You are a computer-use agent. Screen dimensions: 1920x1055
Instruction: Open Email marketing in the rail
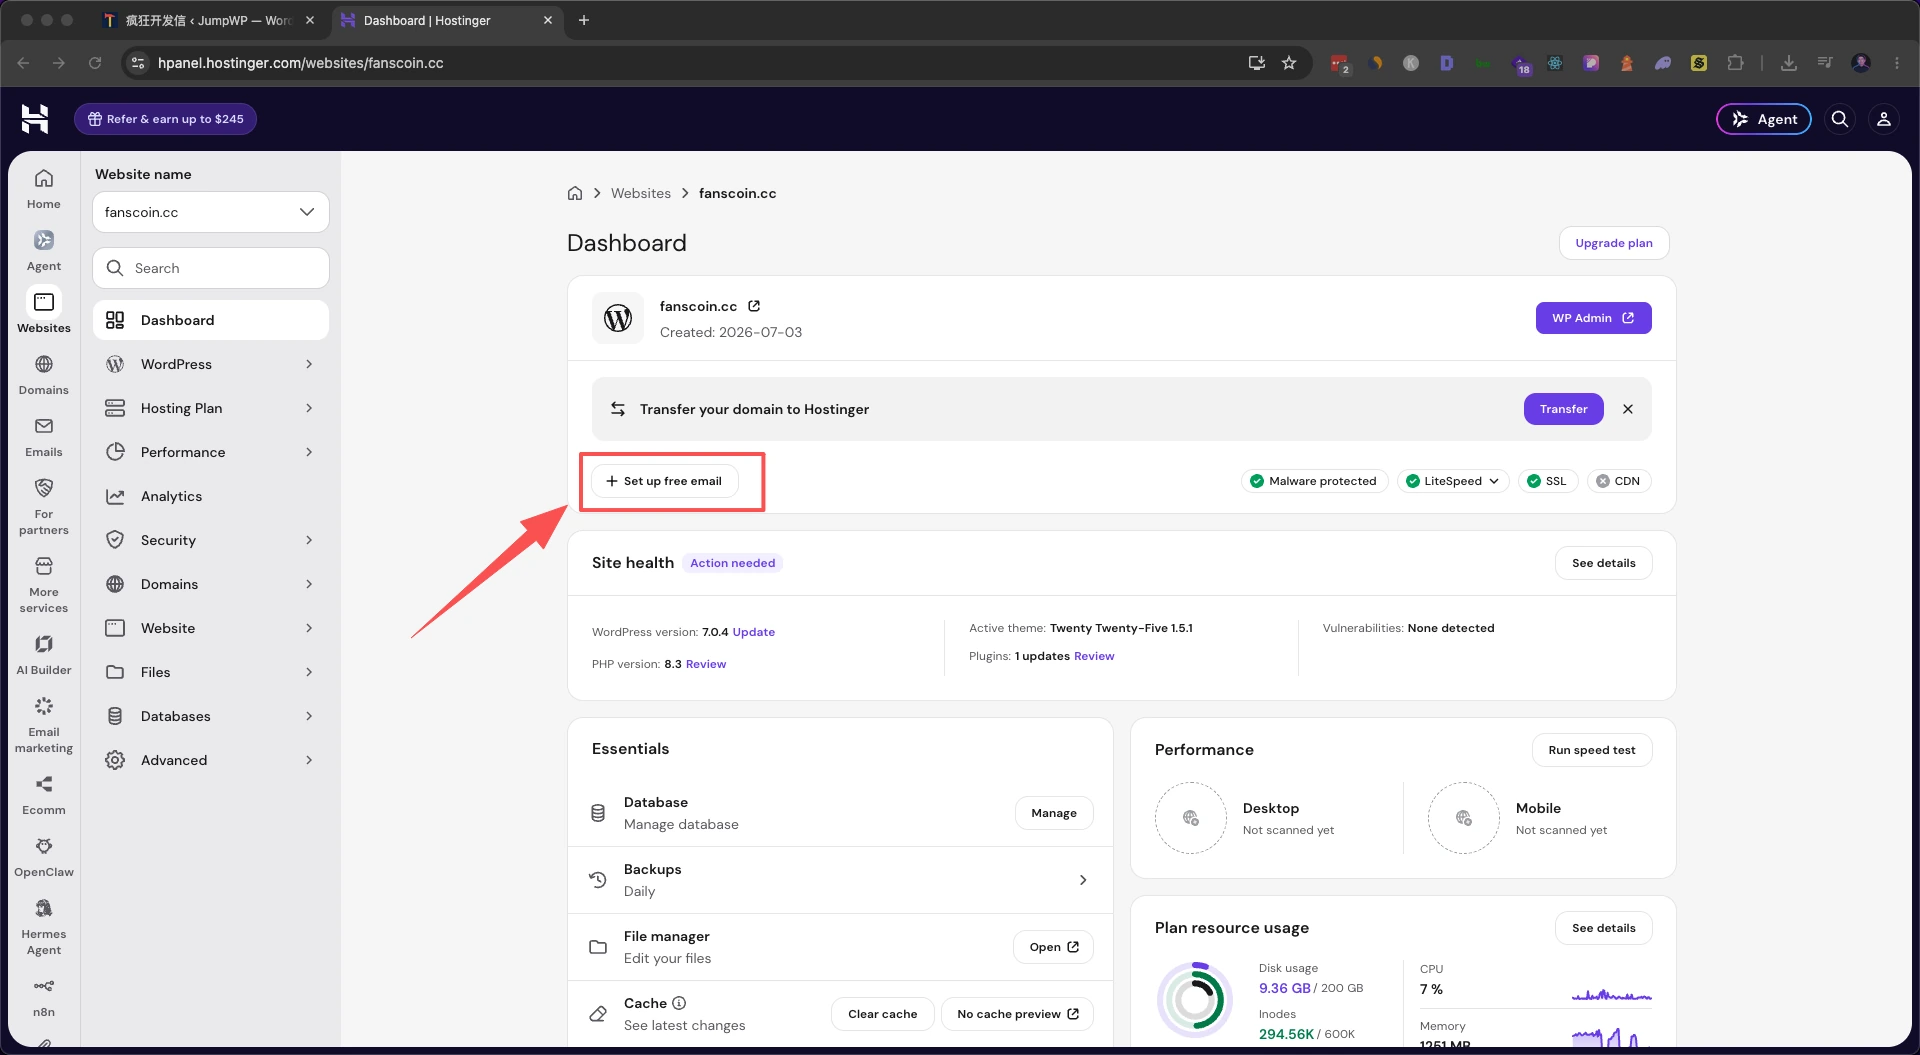coord(44,725)
